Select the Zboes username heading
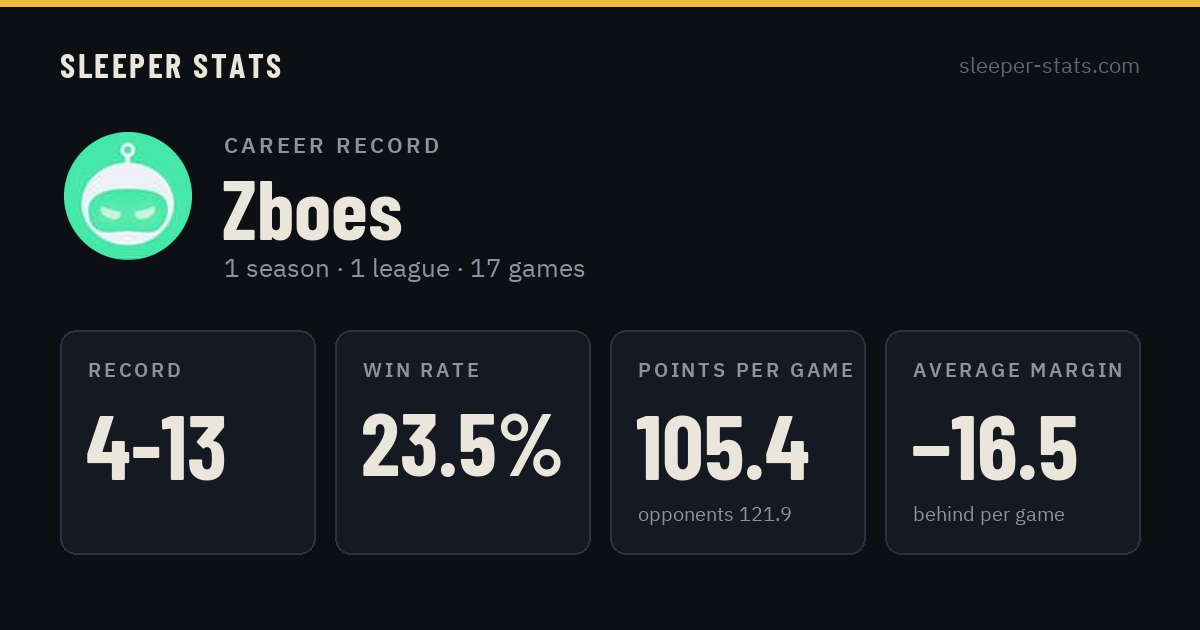Image resolution: width=1200 pixels, height=630 pixels. click(x=312, y=212)
